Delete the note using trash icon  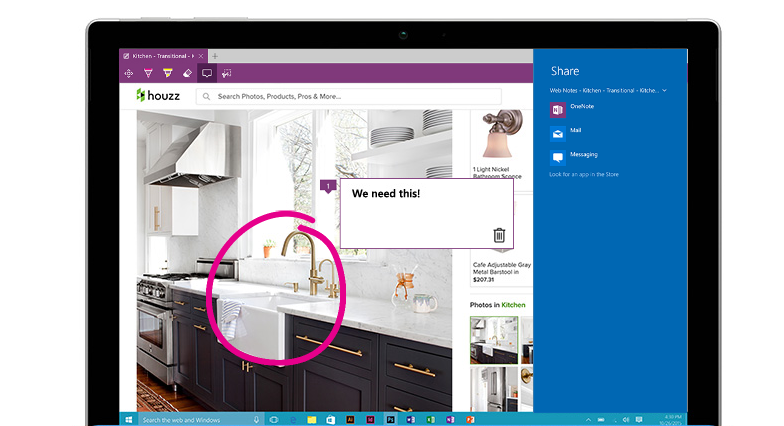click(499, 235)
